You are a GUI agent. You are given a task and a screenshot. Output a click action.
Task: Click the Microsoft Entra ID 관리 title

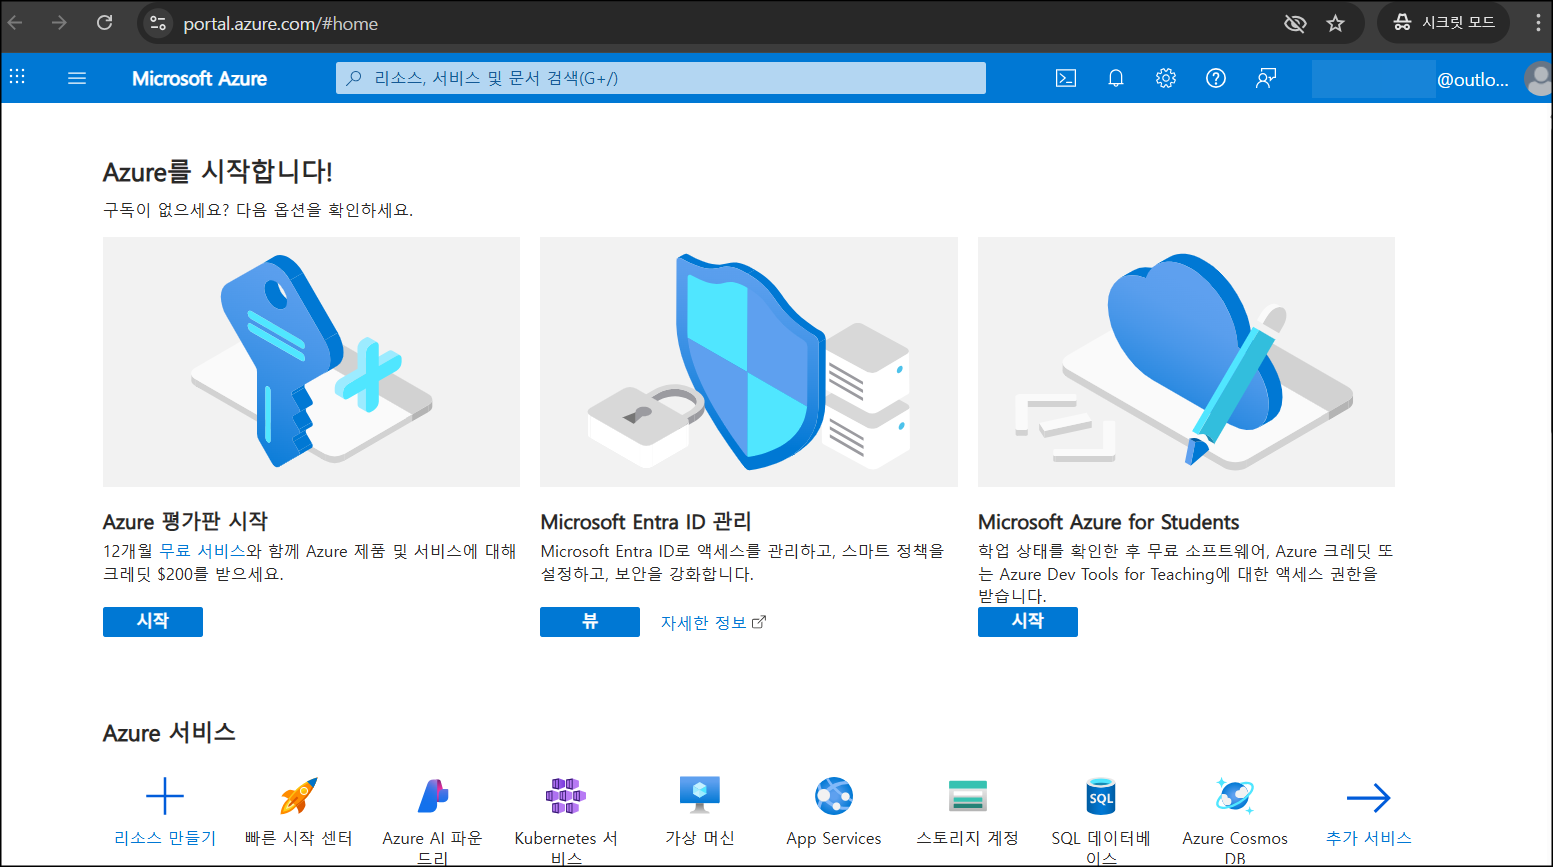coord(646,522)
